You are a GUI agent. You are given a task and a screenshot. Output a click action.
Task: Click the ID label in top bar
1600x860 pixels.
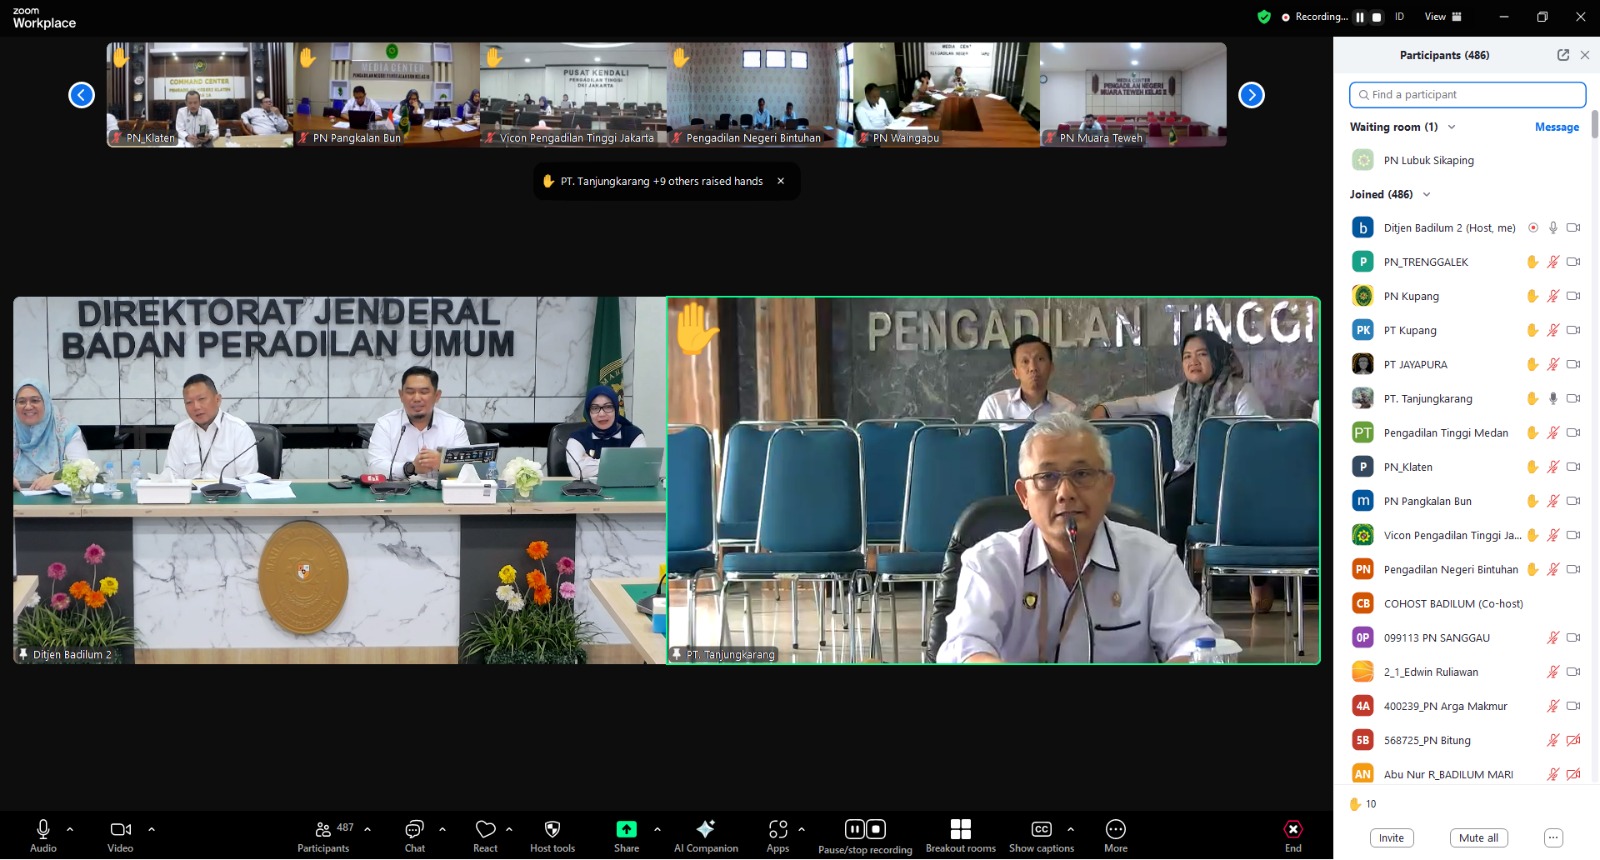pyautogui.click(x=1400, y=17)
